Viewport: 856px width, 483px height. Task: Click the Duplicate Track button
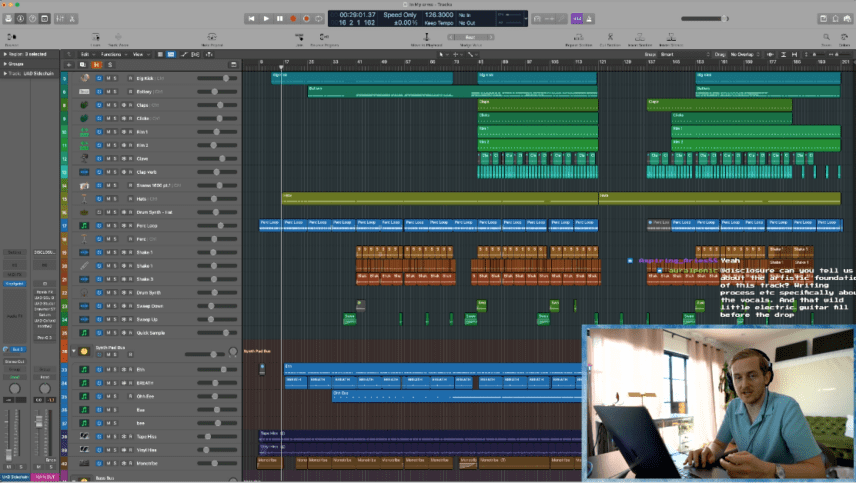tap(83, 65)
